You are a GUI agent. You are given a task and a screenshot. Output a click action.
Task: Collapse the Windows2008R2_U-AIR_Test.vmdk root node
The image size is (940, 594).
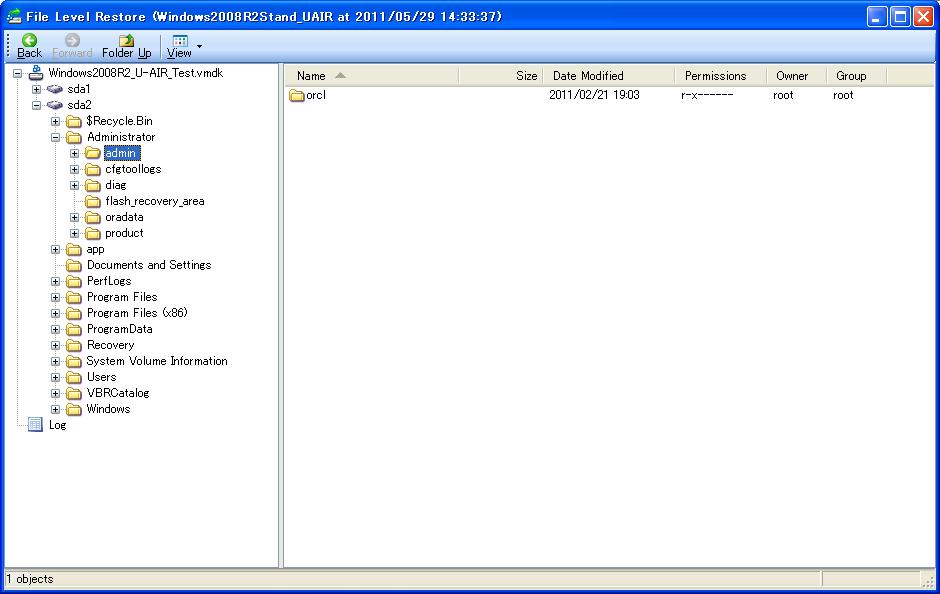17,73
